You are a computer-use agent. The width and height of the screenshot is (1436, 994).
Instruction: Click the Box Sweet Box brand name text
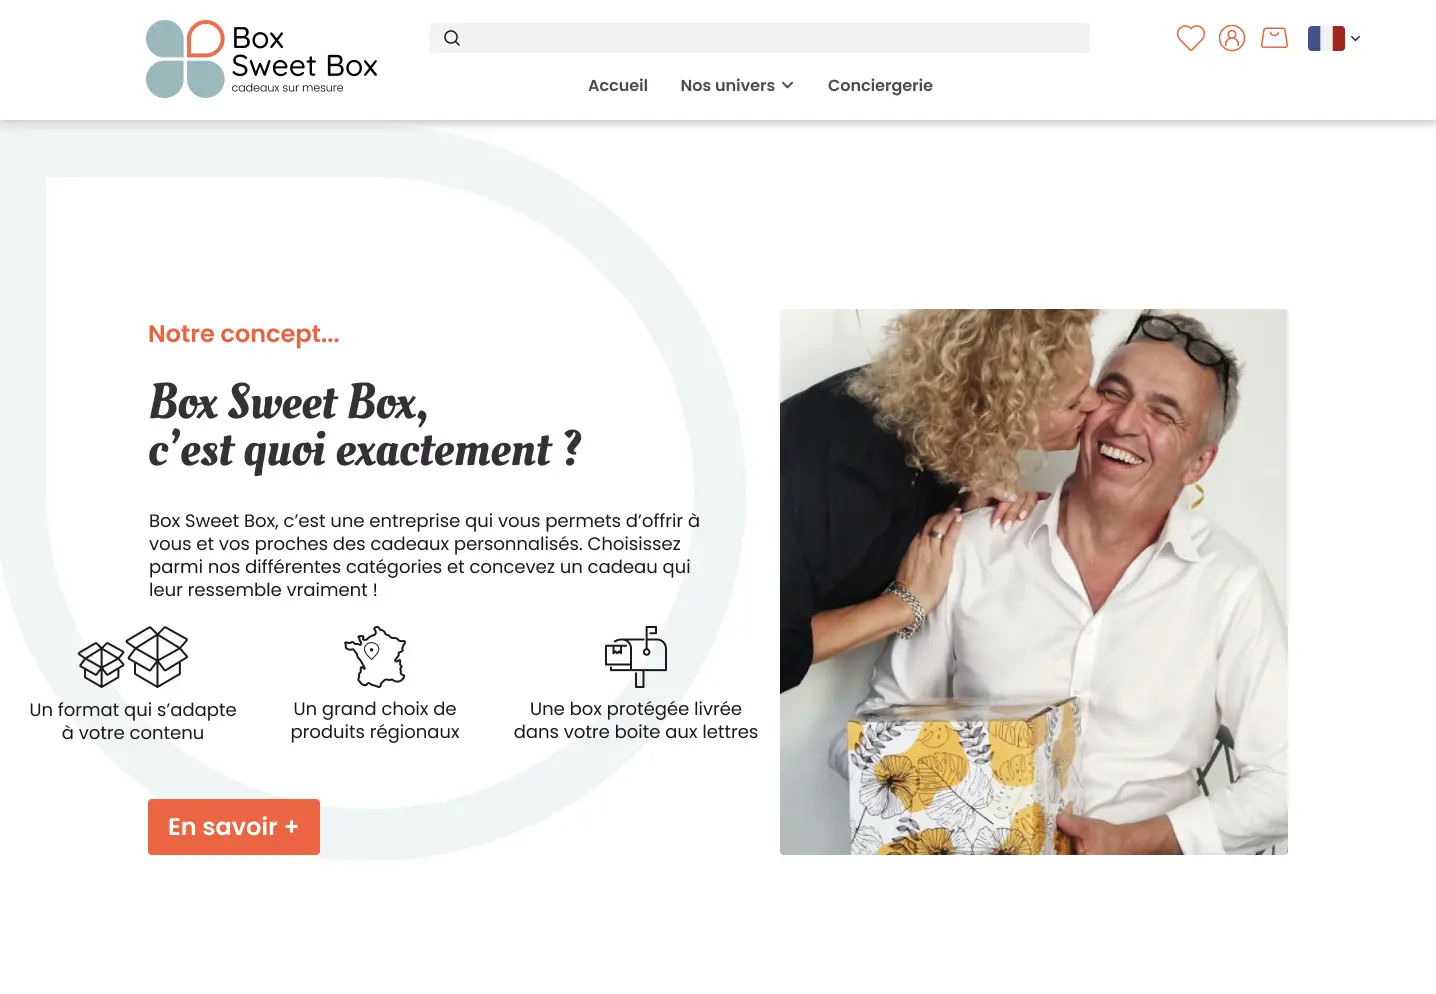coord(304,52)
